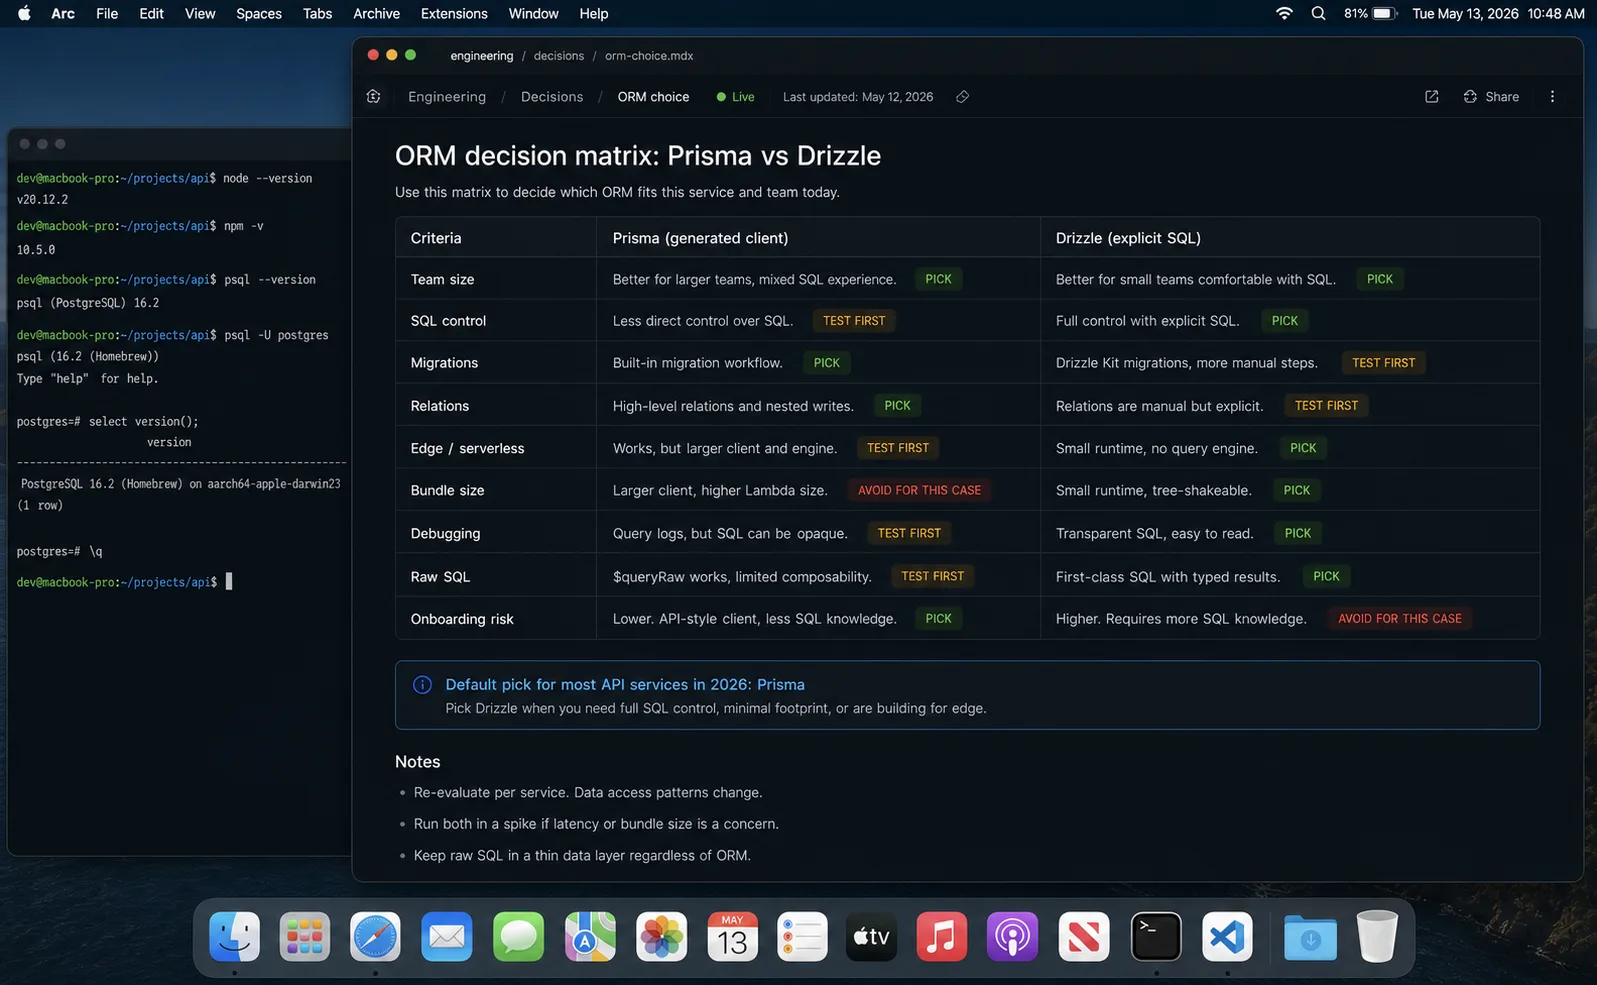Click the info icon in the Default pick callout
1597x985 pixels.
pyautogui.click(x=422, y=685)
